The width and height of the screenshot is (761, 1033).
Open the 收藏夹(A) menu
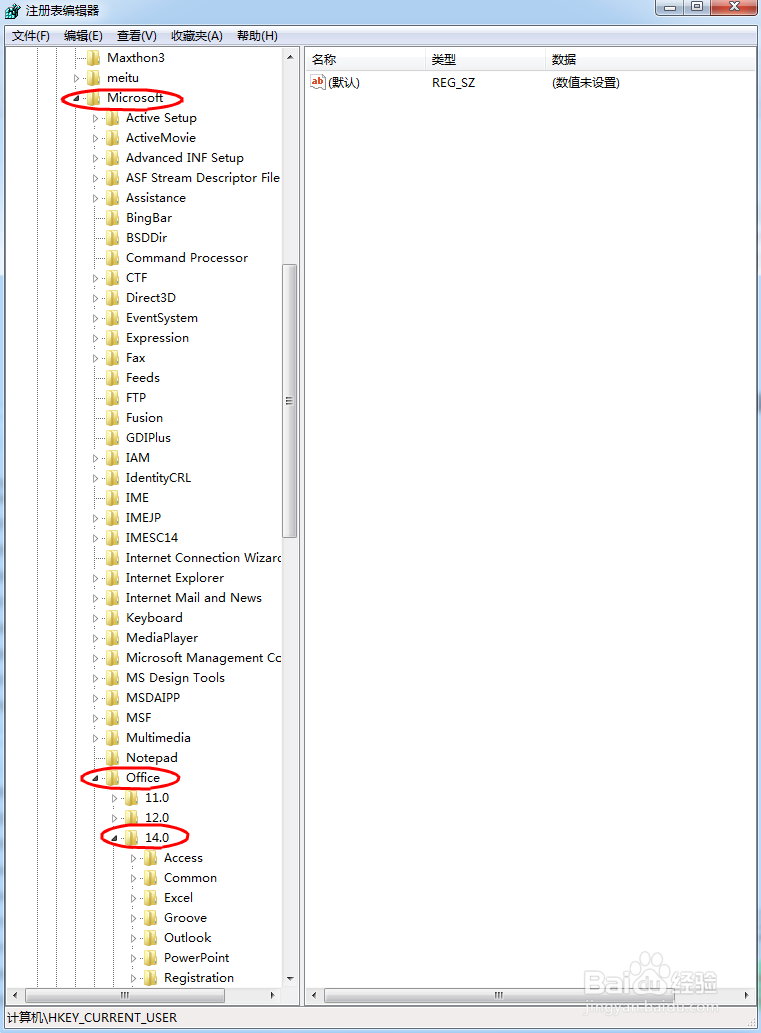pos(196,36)
